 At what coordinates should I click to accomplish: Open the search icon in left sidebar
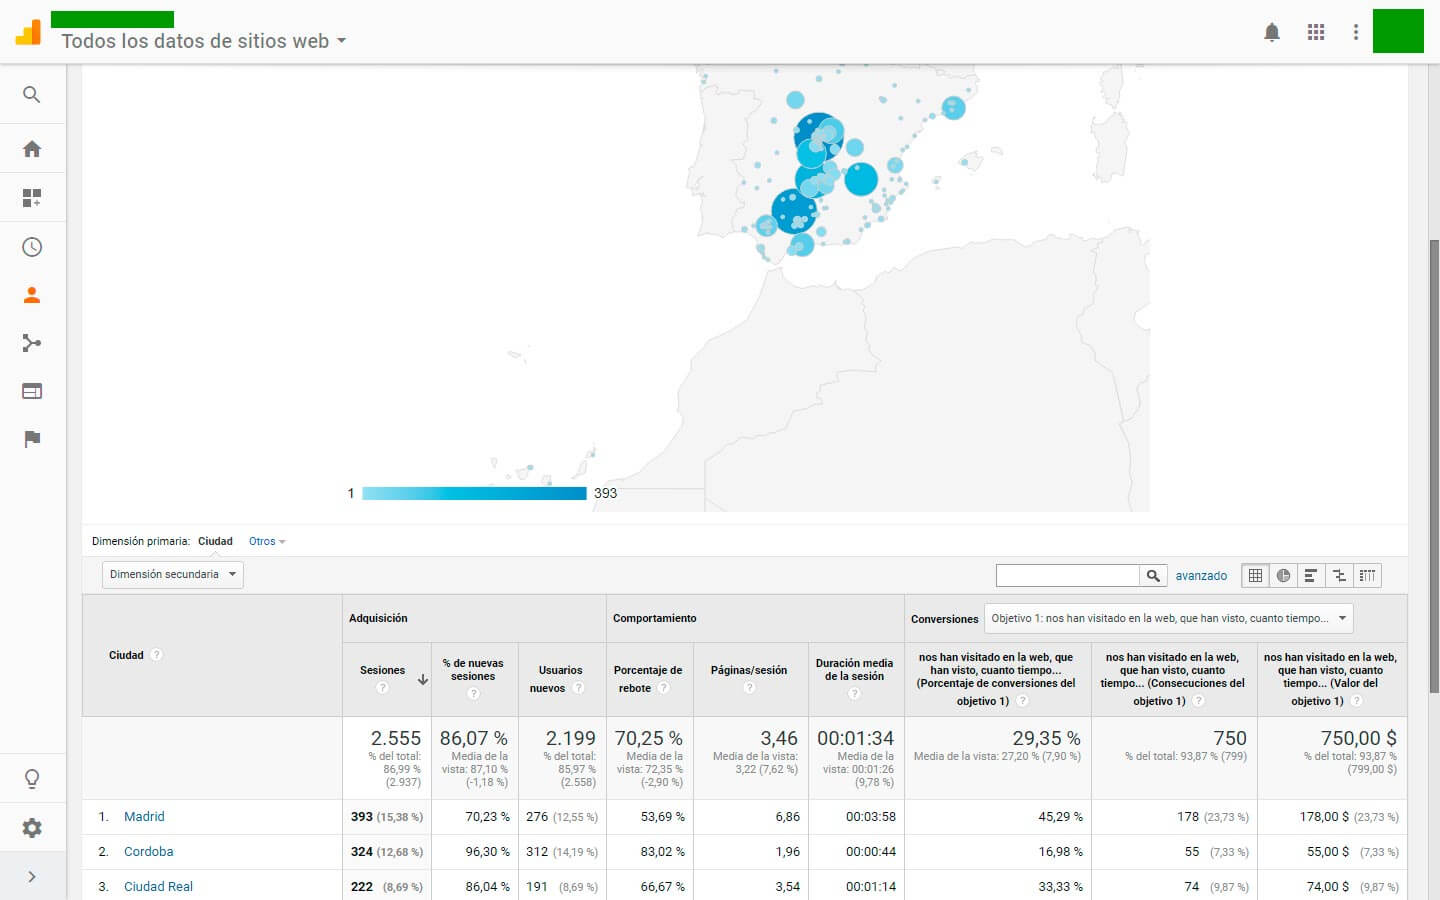32,95
